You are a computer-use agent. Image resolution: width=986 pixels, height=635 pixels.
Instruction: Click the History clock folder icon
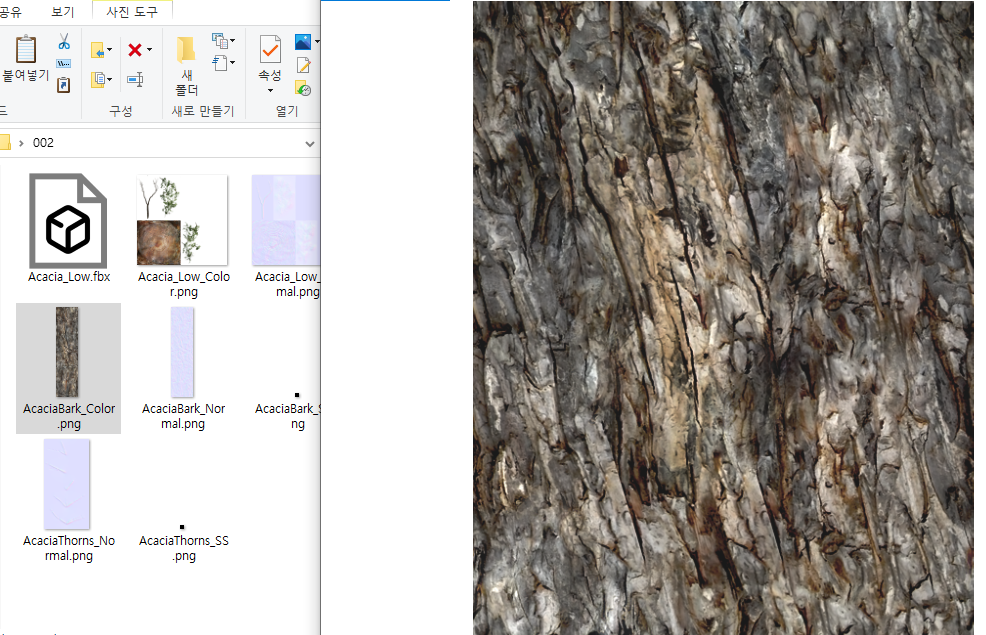tap(303, 88)
